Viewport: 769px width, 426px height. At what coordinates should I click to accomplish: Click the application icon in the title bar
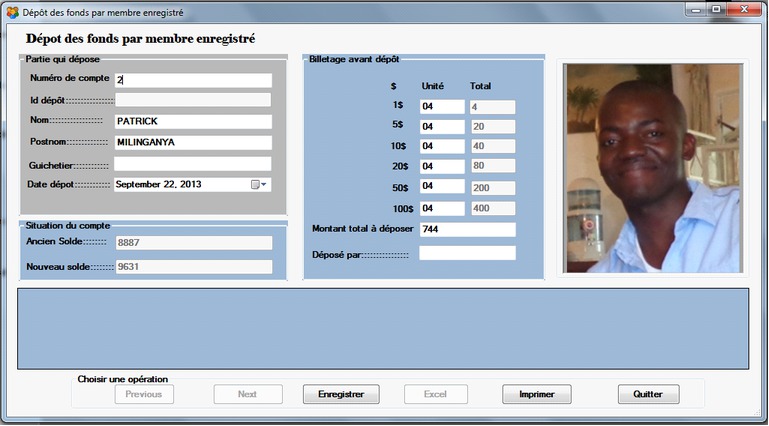pos(12,12)
